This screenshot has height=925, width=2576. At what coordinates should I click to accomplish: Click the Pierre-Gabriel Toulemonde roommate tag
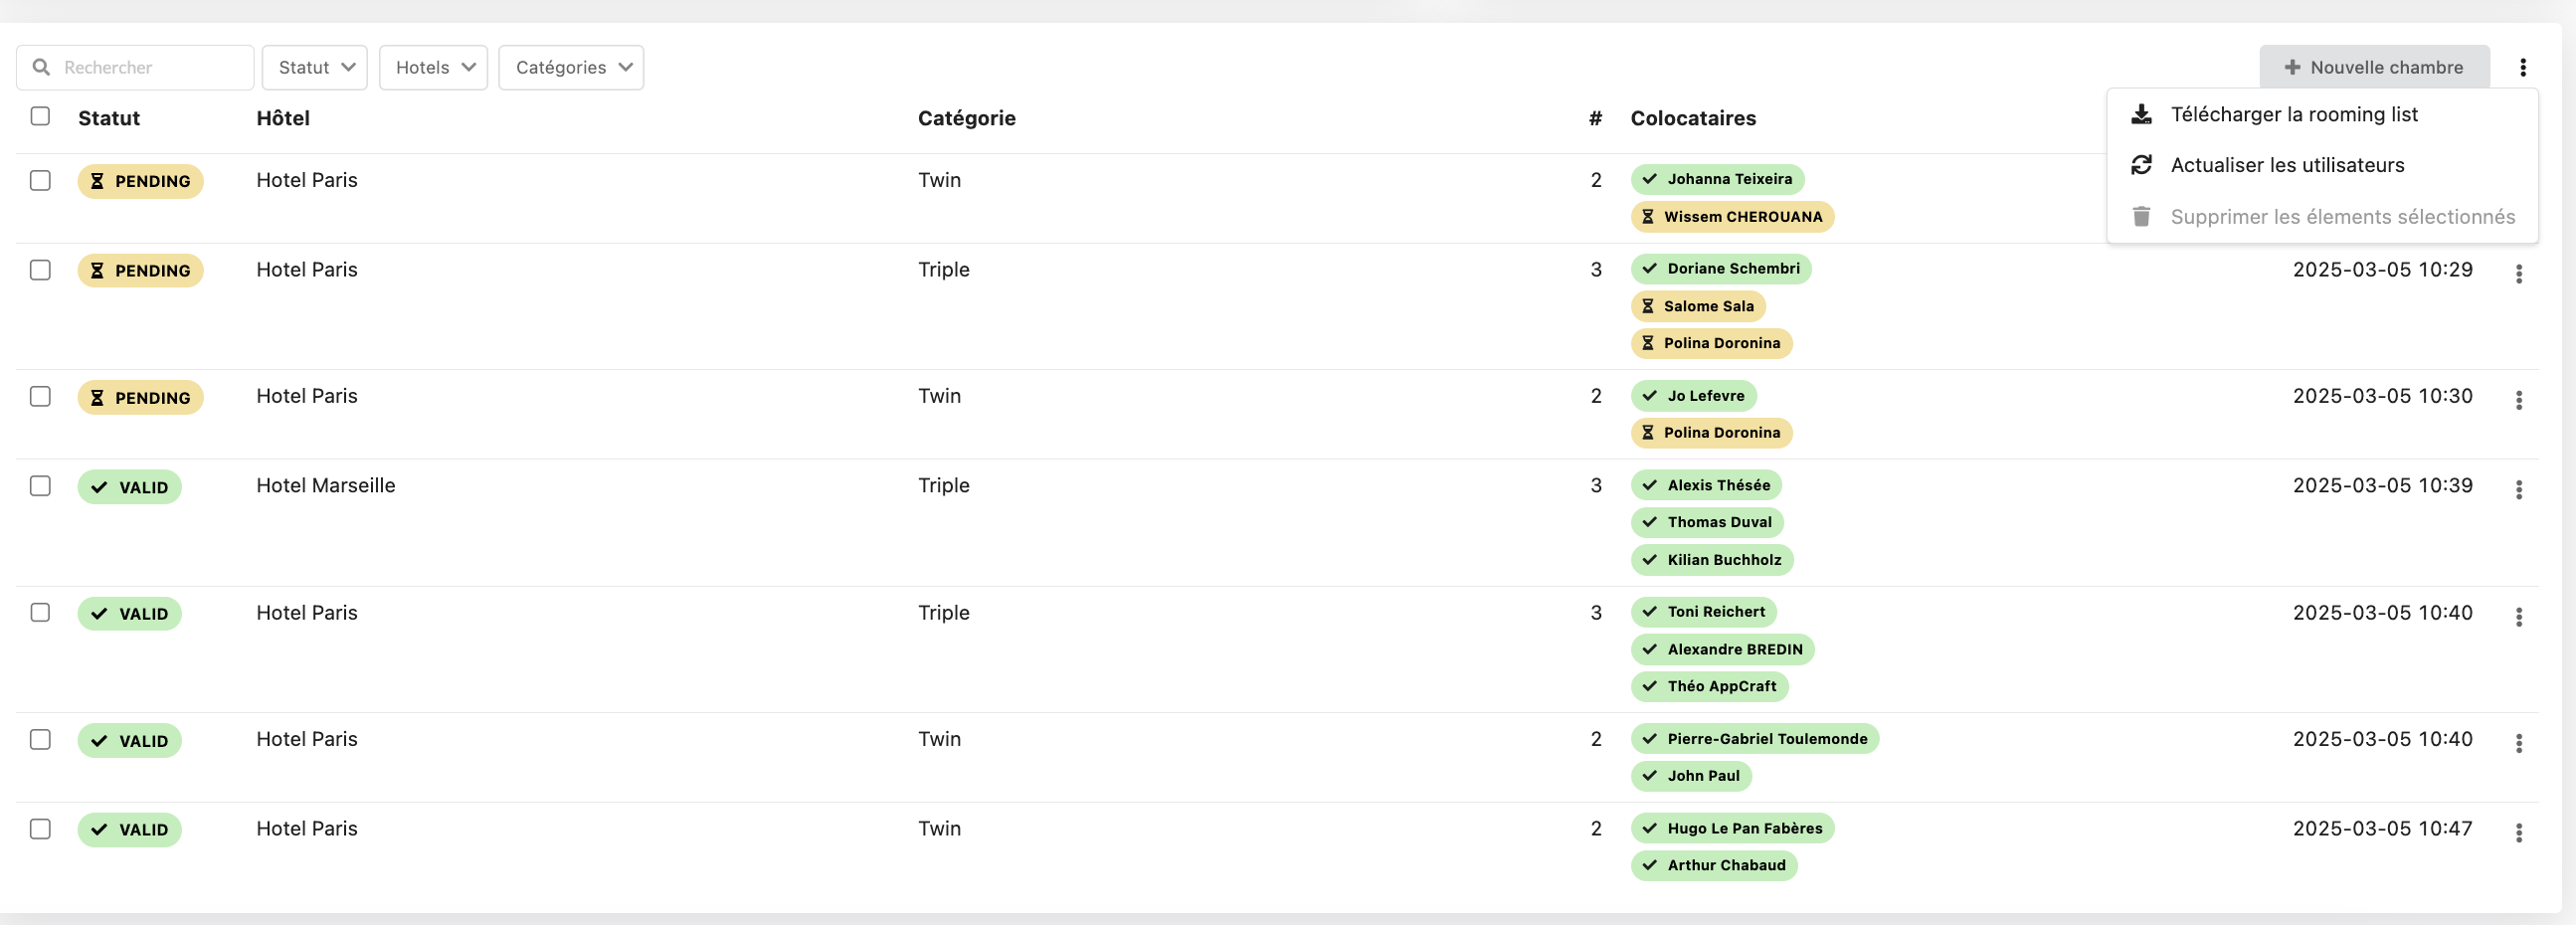point(1754,739)
